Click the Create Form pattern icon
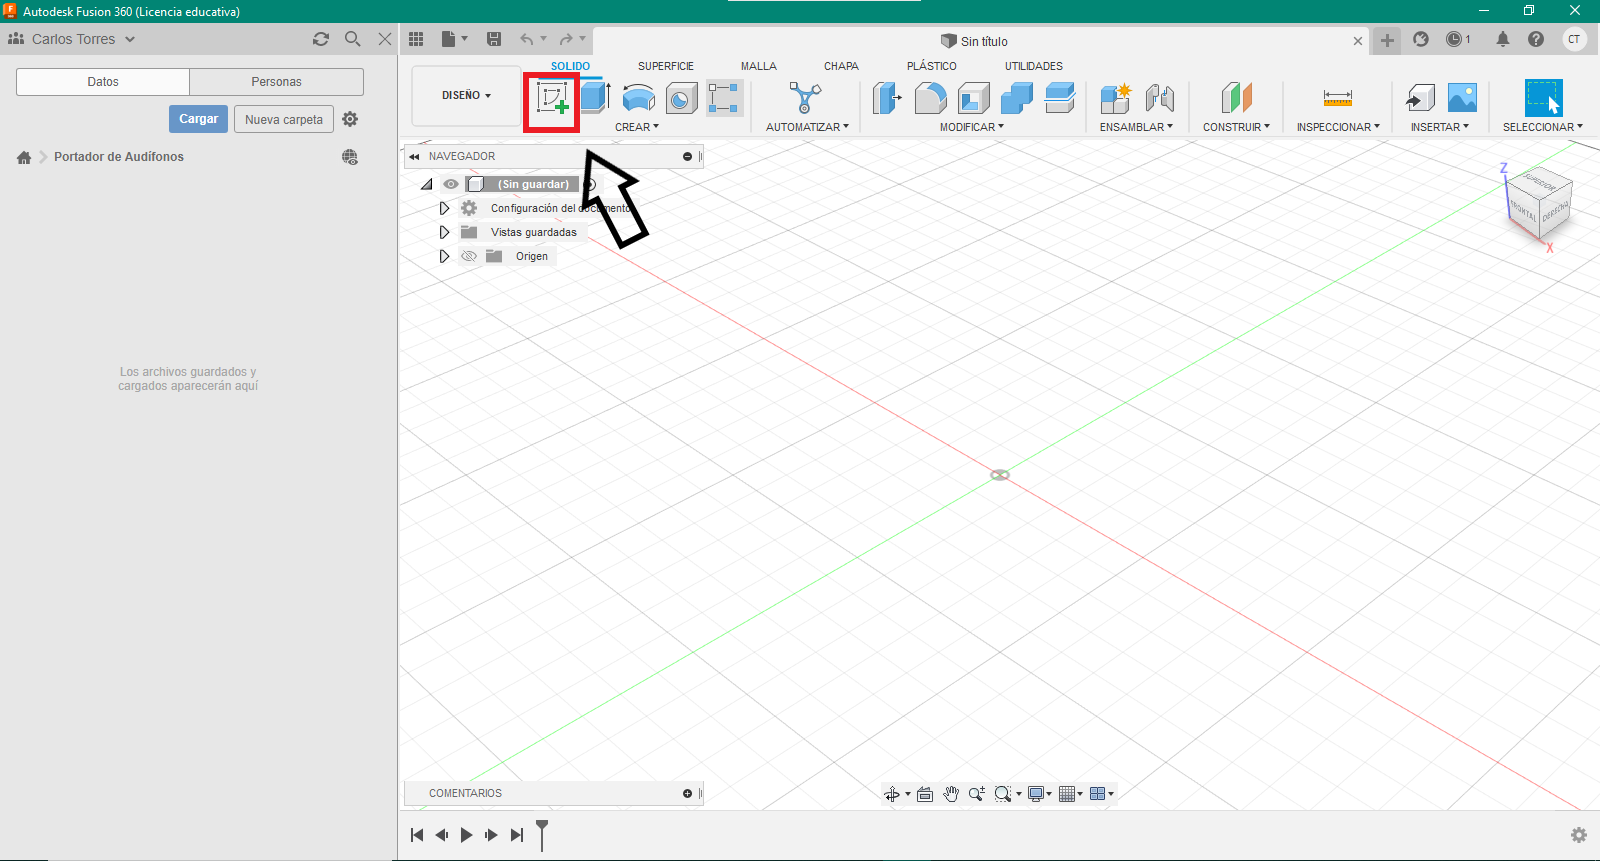The width and height of the screenshot is (1600, 861). [724, 98]
